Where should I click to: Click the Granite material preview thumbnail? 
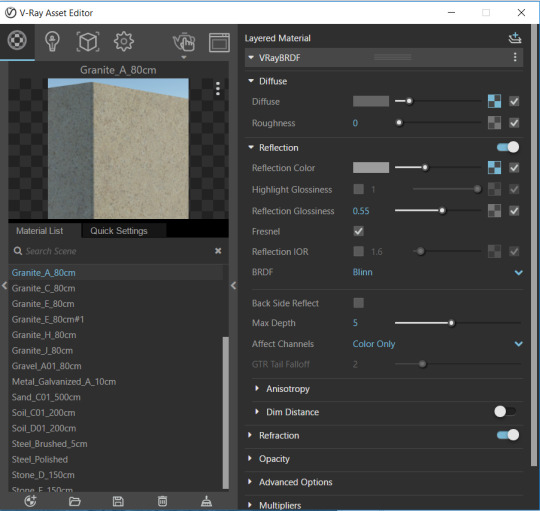tap(118, 148)
